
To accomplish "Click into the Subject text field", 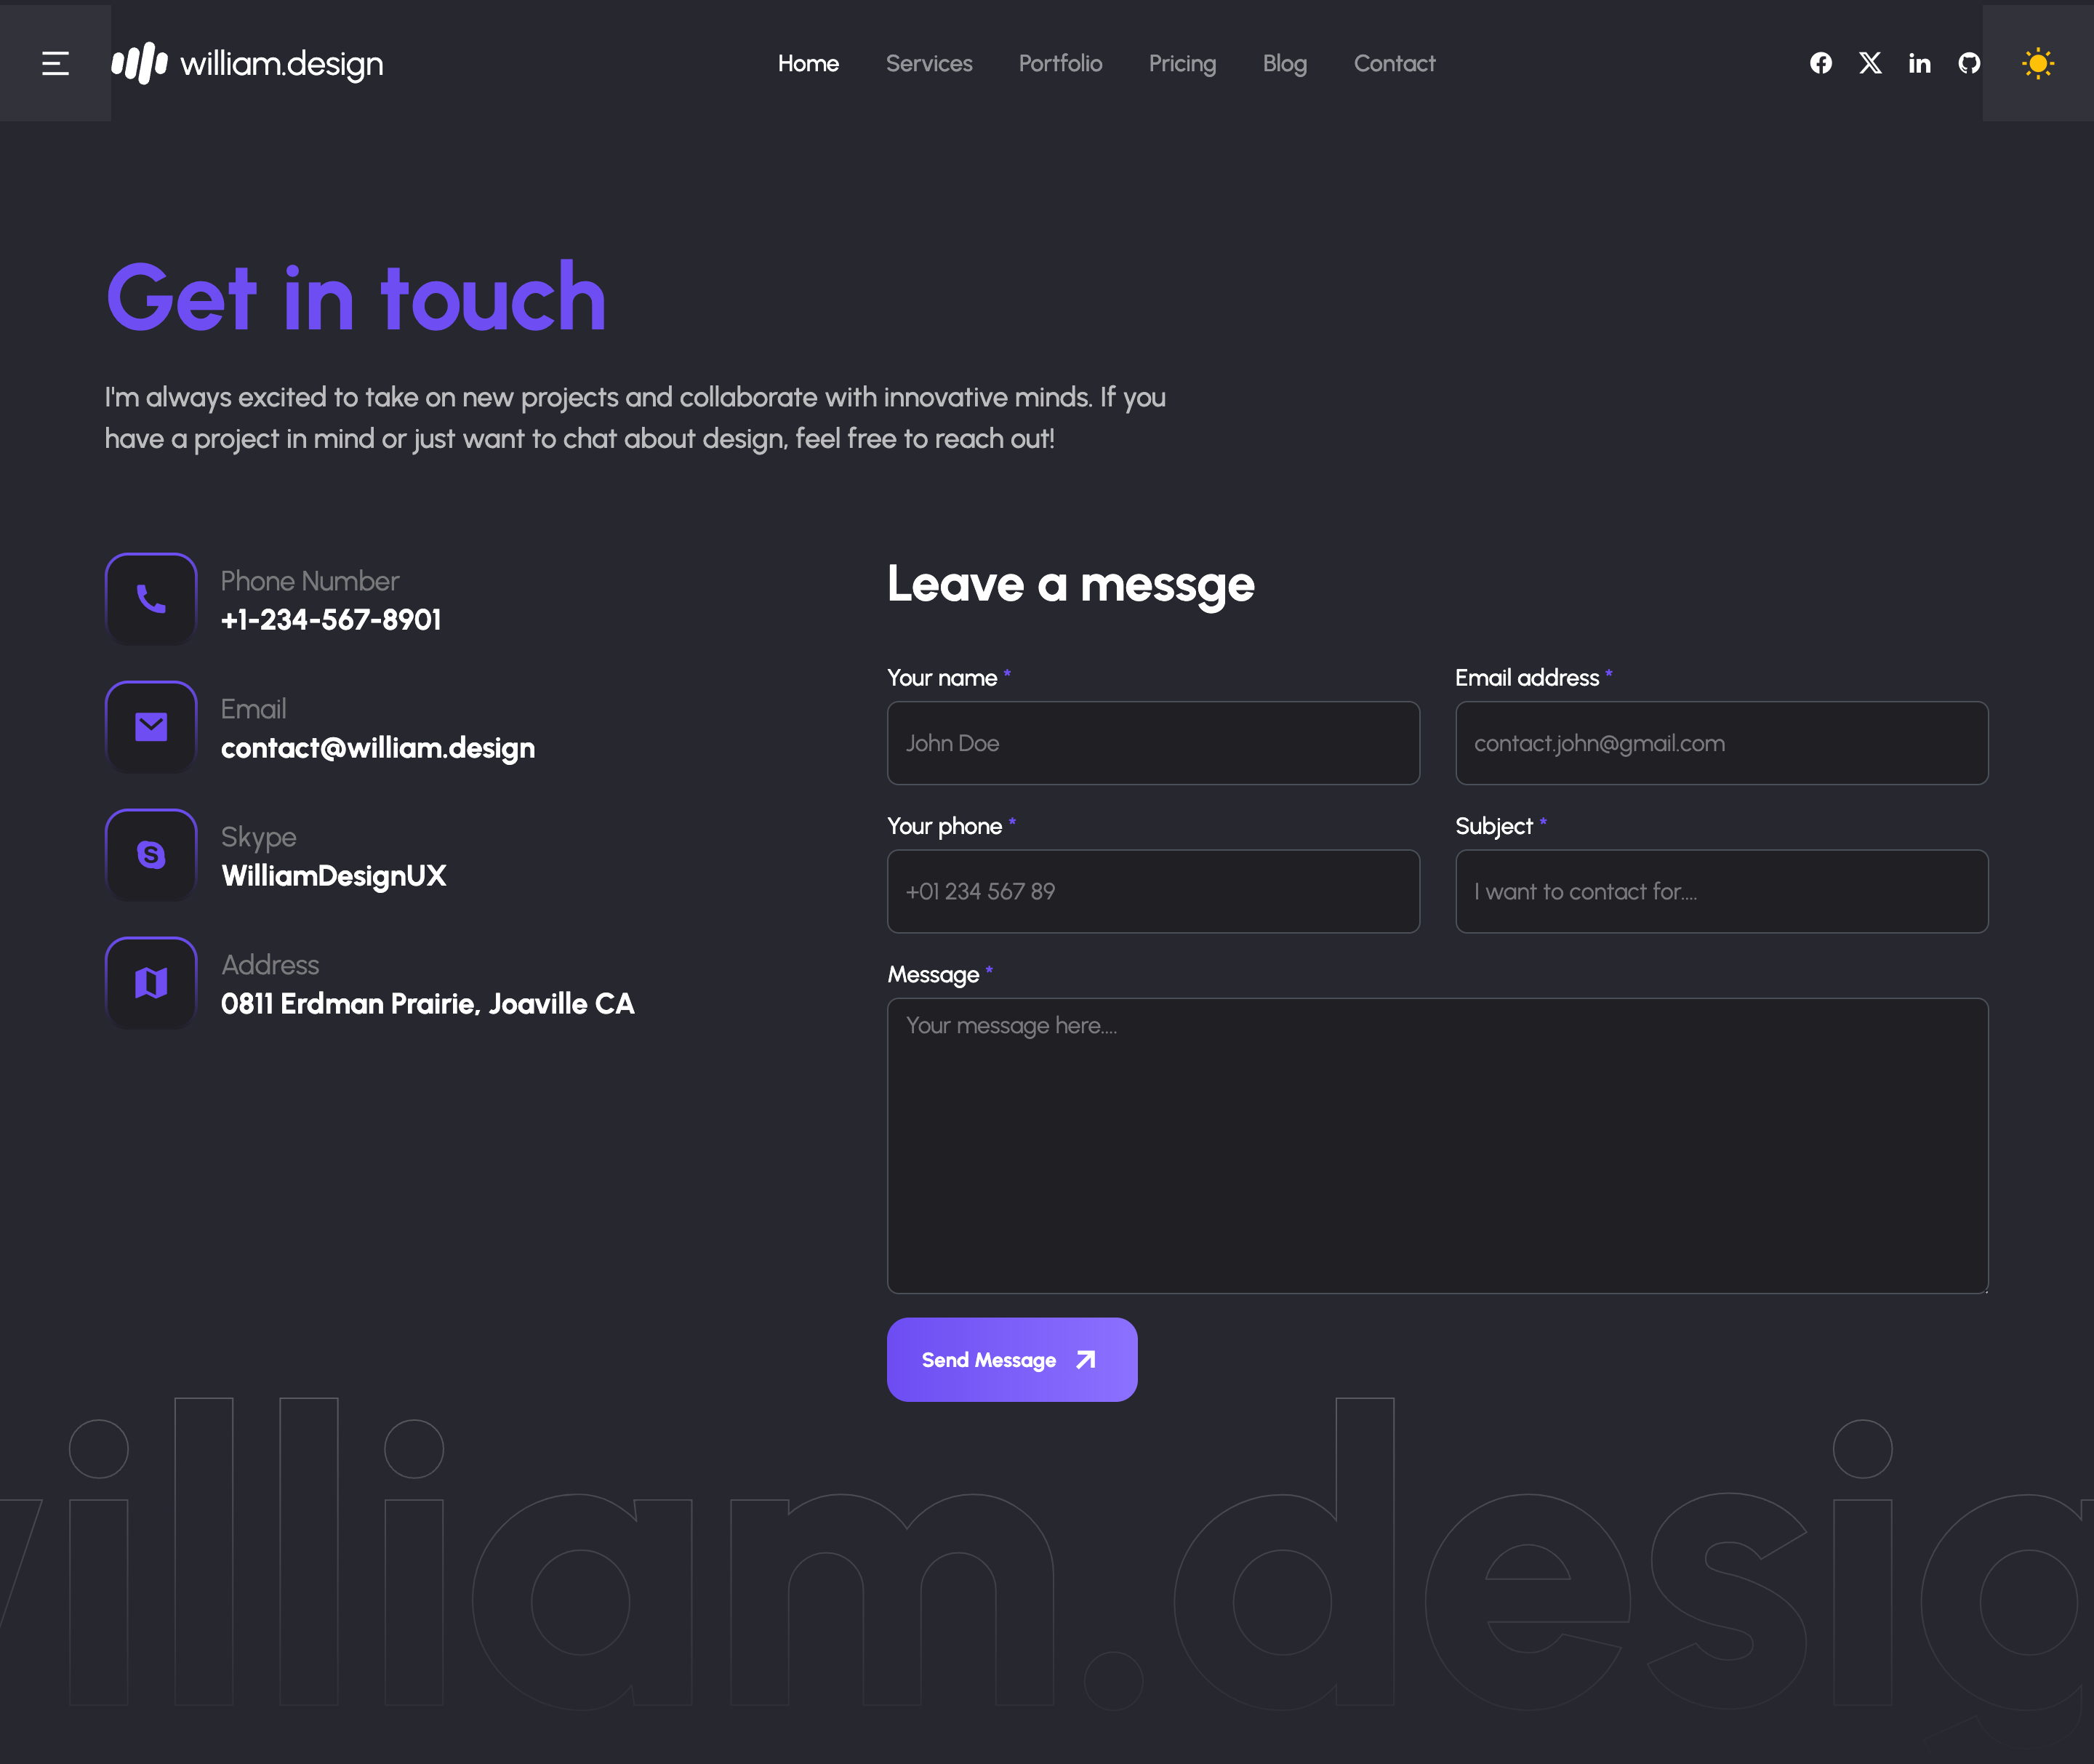I will coord(1721,891).
